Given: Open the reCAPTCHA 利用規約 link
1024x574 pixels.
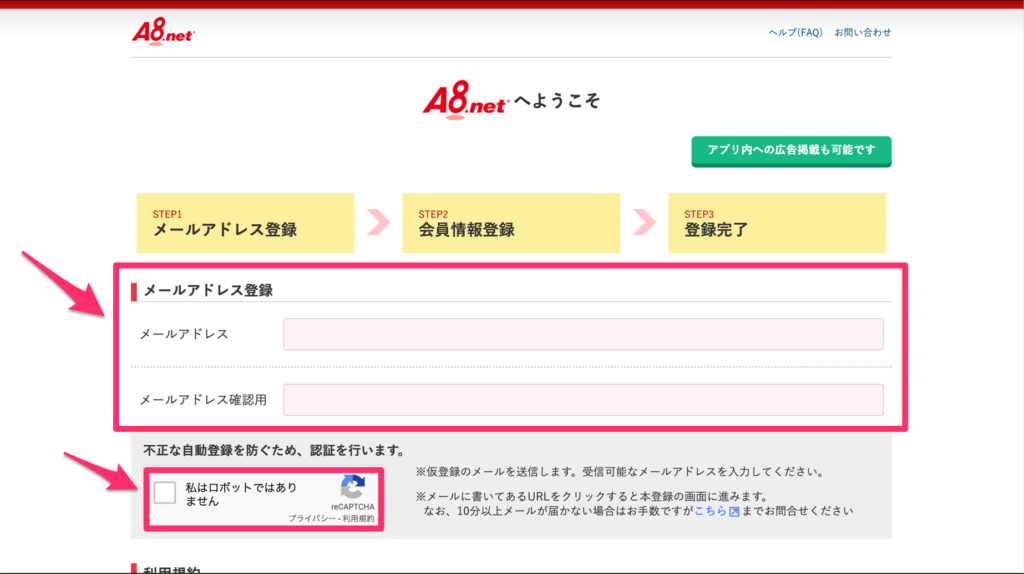Looking at the screenshot, I should click(x=357, y=519).
